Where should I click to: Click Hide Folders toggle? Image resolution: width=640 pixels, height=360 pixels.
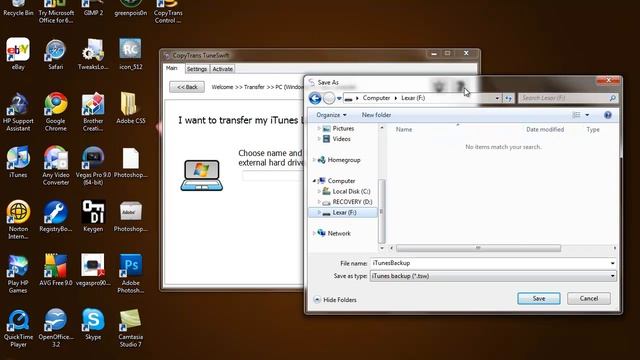[x=335, y=300]
